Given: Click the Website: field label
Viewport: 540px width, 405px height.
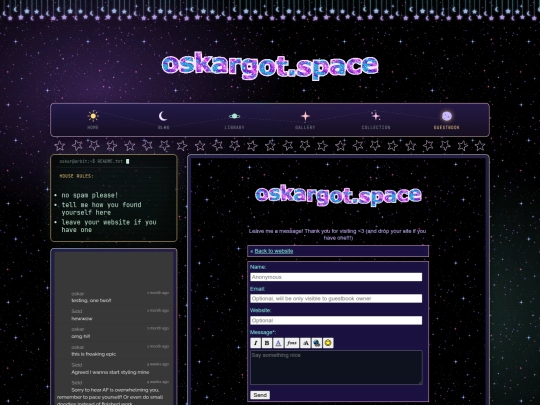Looking at the screenshot, I should [261, 310].
